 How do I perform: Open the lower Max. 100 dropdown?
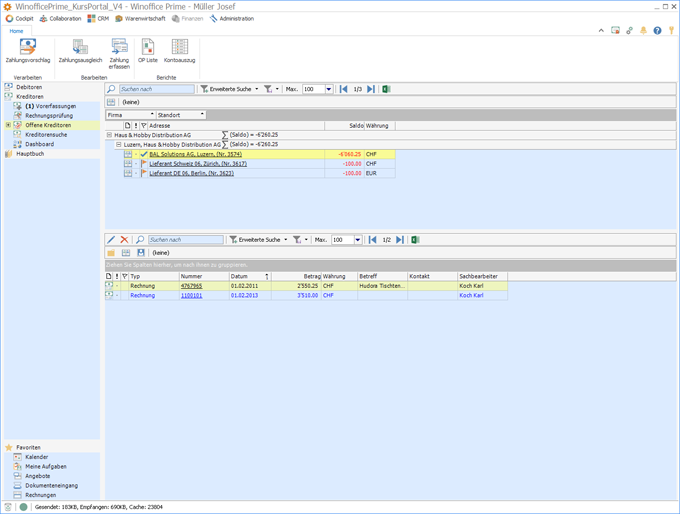(x=358, y=239)
